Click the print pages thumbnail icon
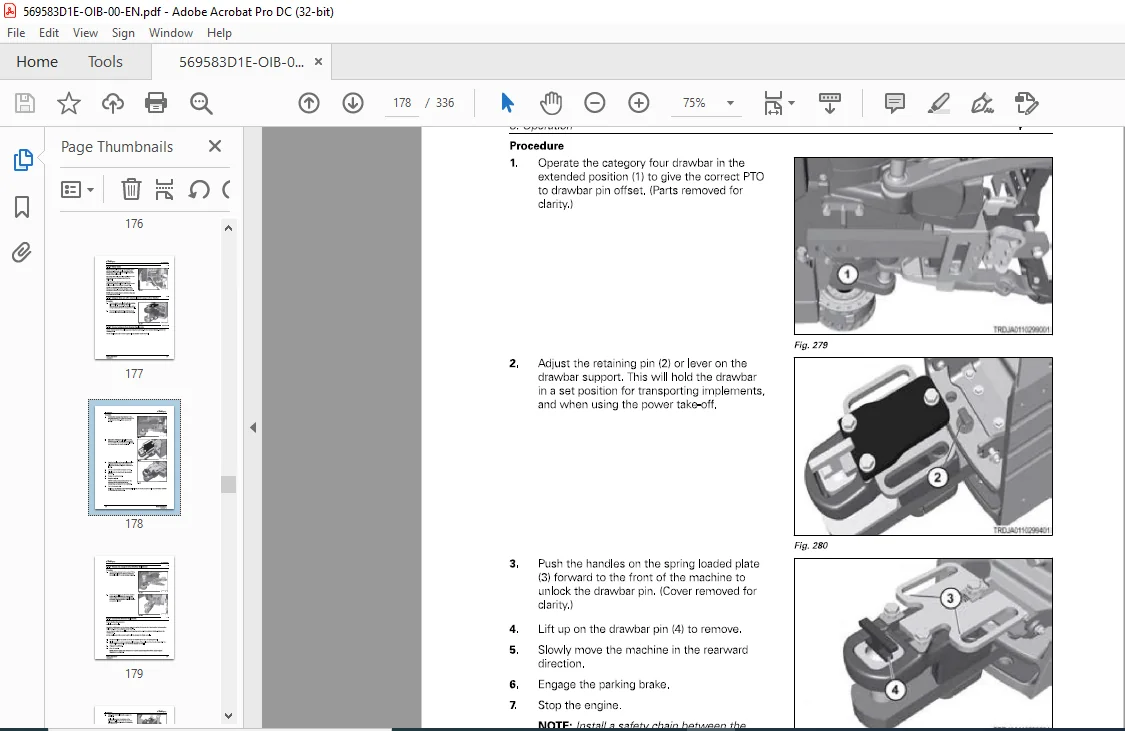The width and height of the screenshot is (1125, 731). coord(164,189)
